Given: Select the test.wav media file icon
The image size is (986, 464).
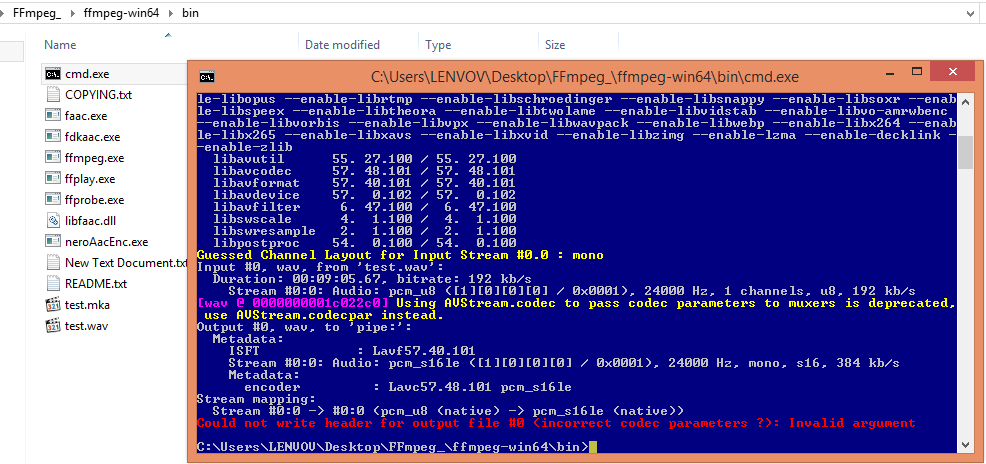Looking at the screenshot, I should tap(53, 326).
